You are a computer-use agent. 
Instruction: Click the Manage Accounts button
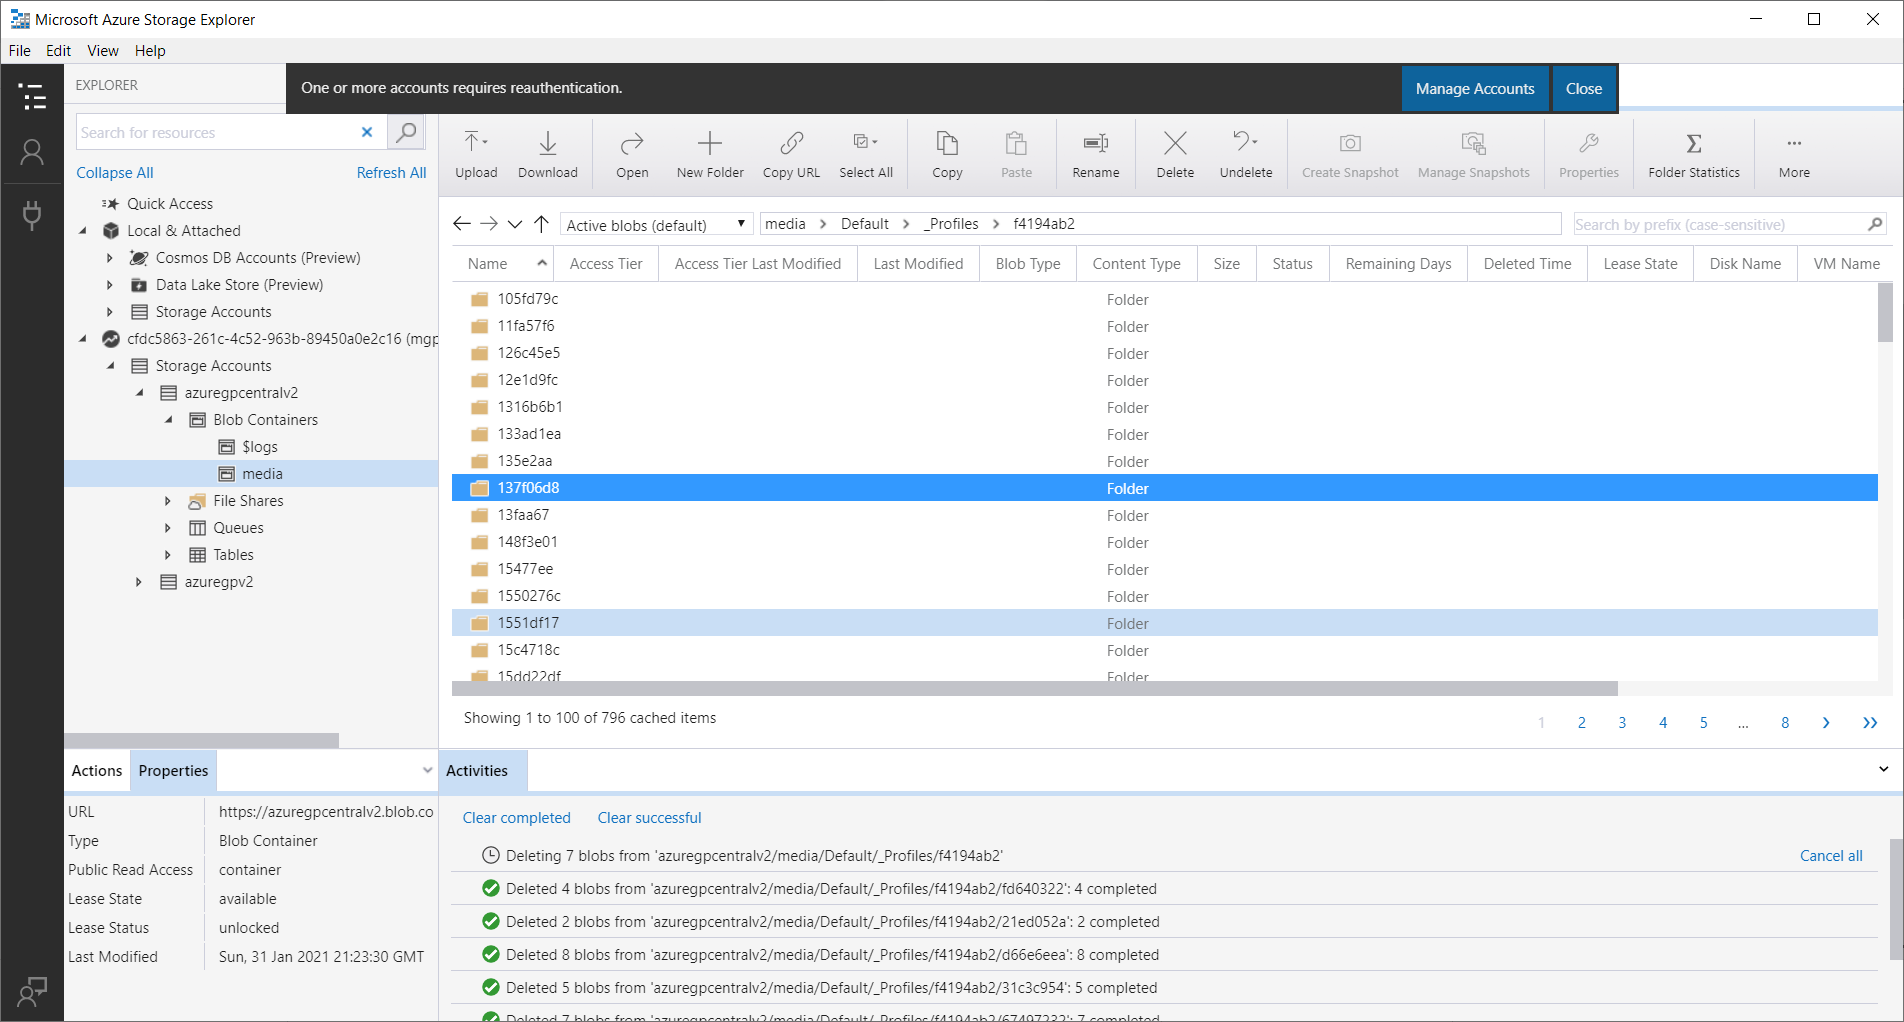pos(1475,89)
